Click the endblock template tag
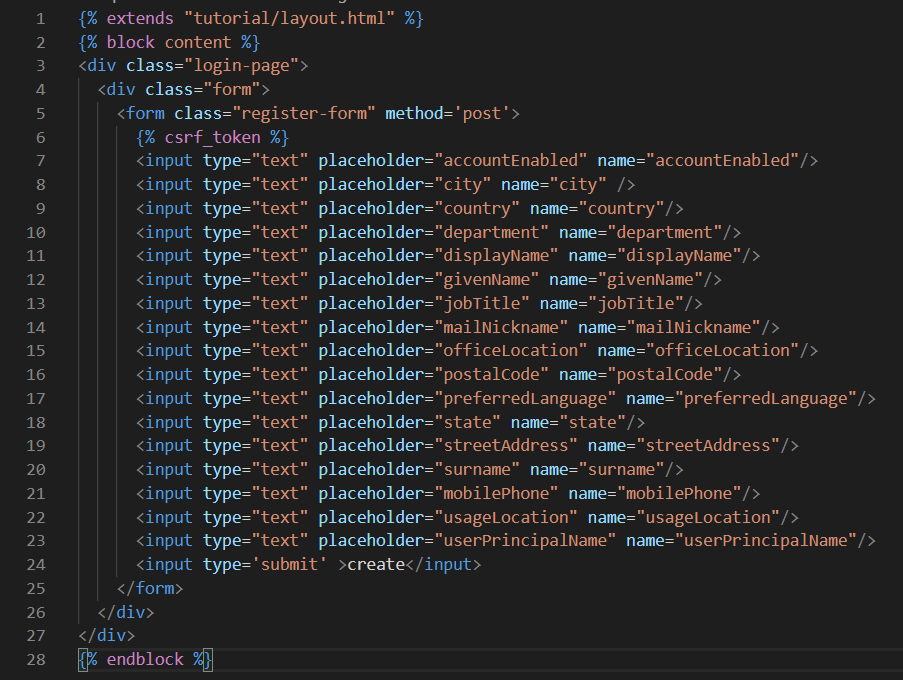Screen dimensions: 903x680 click(x=144, y=659)
